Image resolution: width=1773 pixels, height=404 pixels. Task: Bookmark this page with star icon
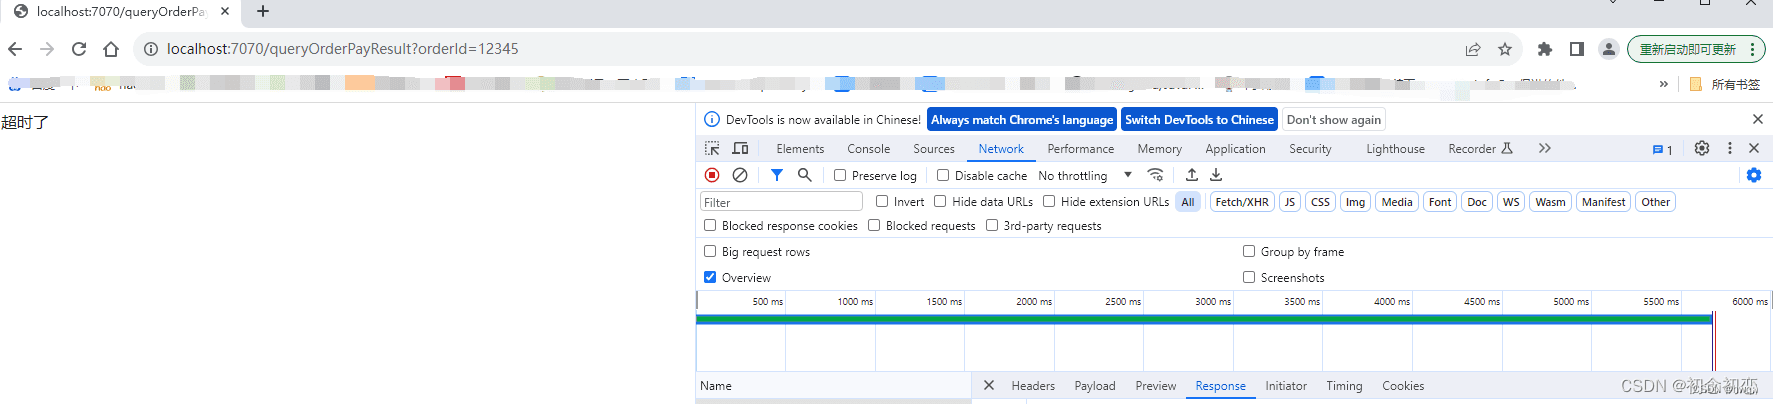1505,49
